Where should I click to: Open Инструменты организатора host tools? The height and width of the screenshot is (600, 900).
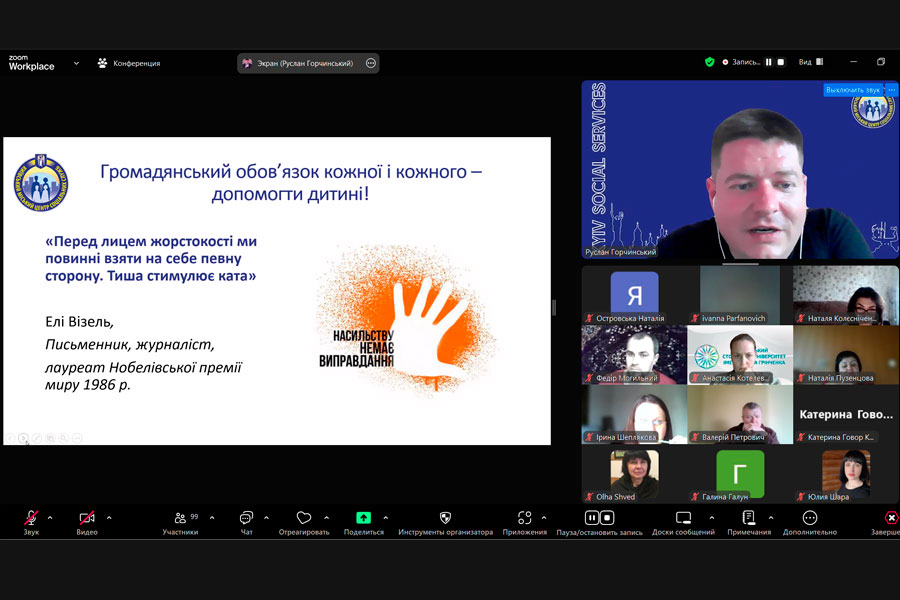(x=445, y=522)
